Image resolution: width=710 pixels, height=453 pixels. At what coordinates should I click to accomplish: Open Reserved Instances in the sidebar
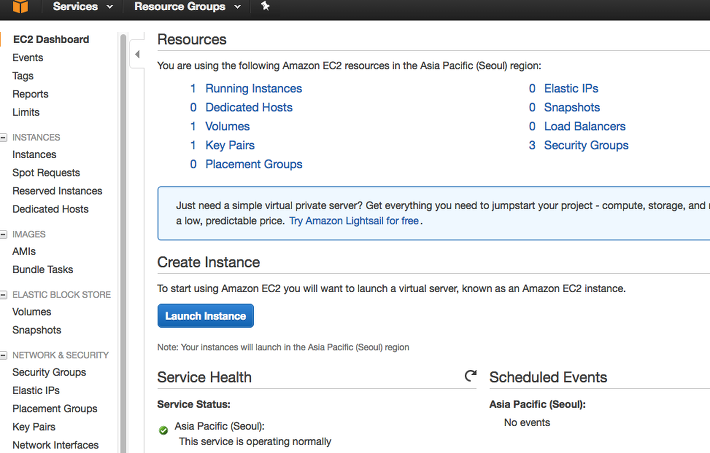point(57,191)
